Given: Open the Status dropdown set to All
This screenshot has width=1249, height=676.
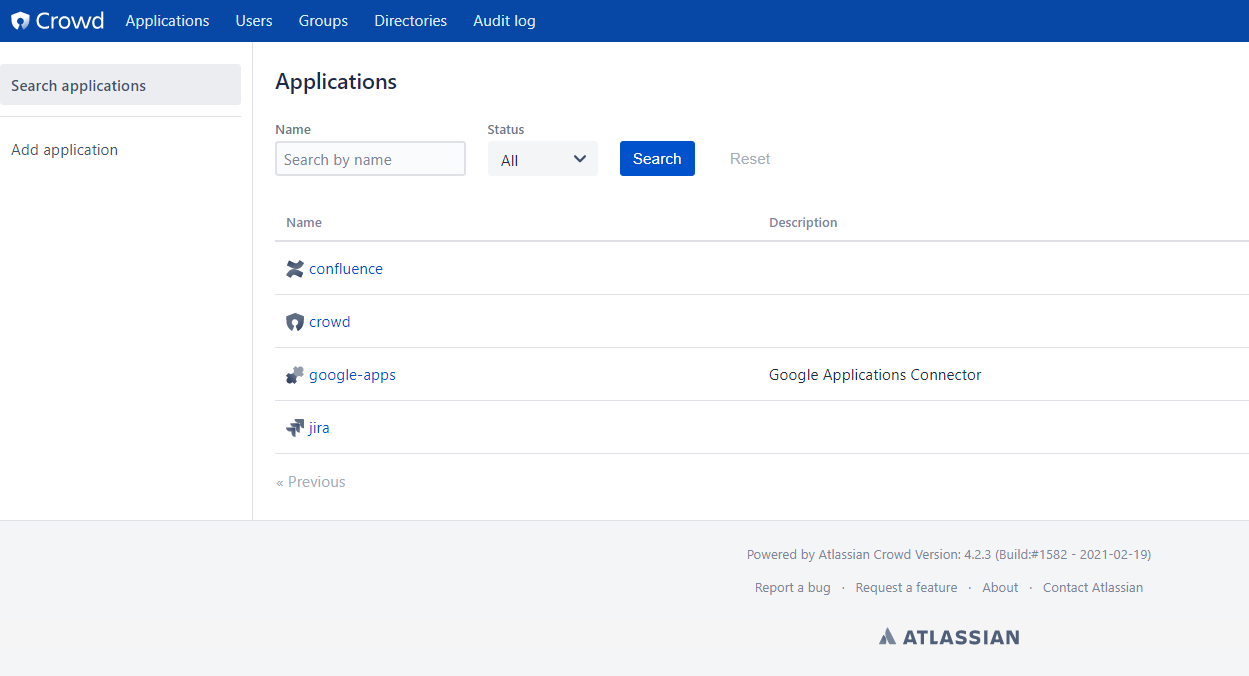Looking at the screenshot, I should pos(542,159).
